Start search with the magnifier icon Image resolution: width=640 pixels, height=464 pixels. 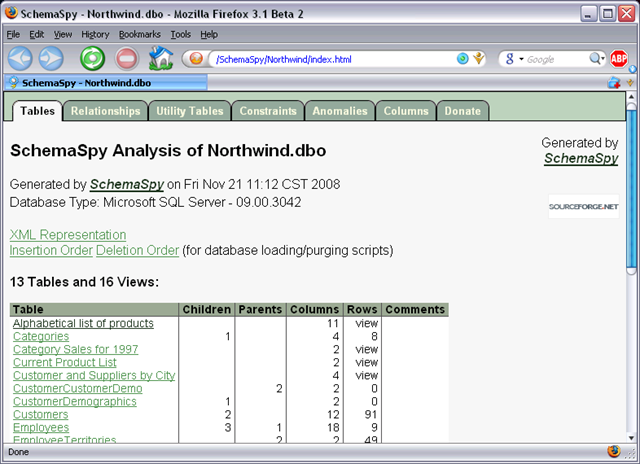pyautogui.click(x=595, y=59)
